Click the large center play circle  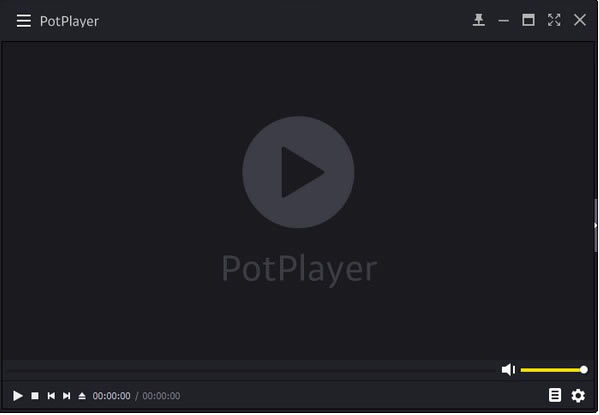(298, 172)
